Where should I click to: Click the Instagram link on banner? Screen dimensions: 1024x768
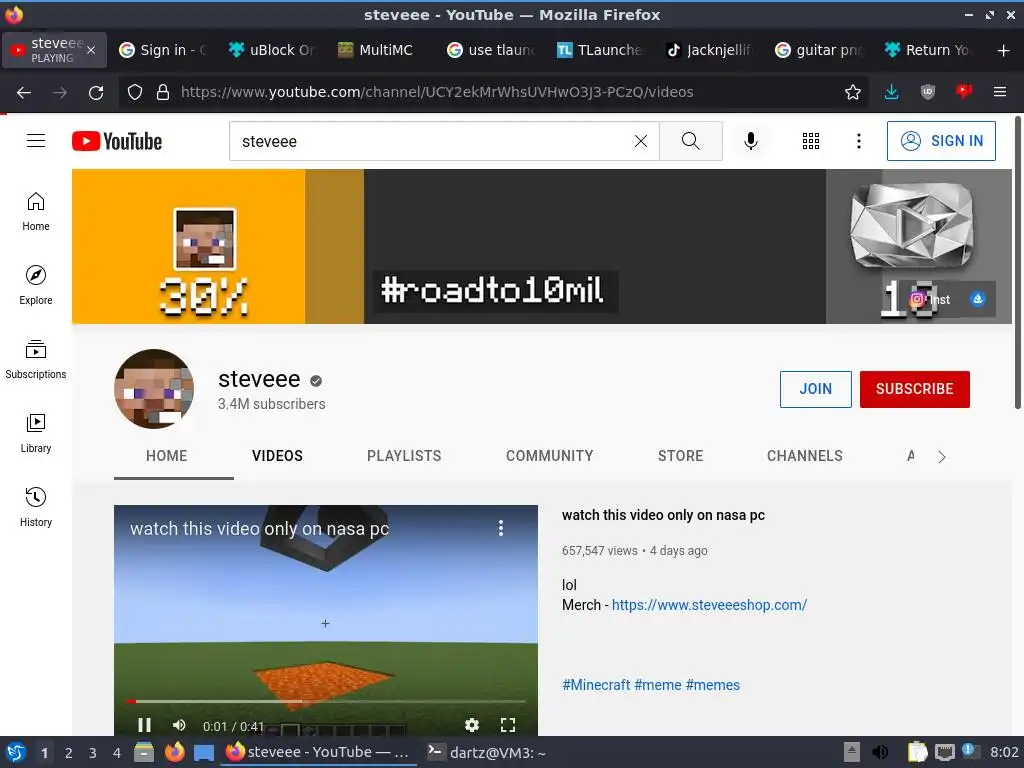tap(929, 299)
